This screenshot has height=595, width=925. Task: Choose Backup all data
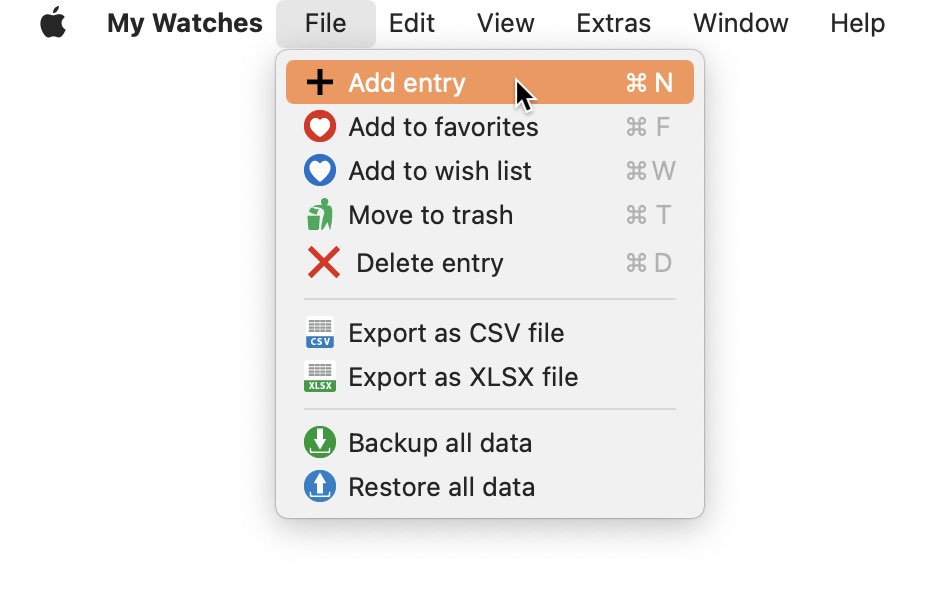coord(490,443)
